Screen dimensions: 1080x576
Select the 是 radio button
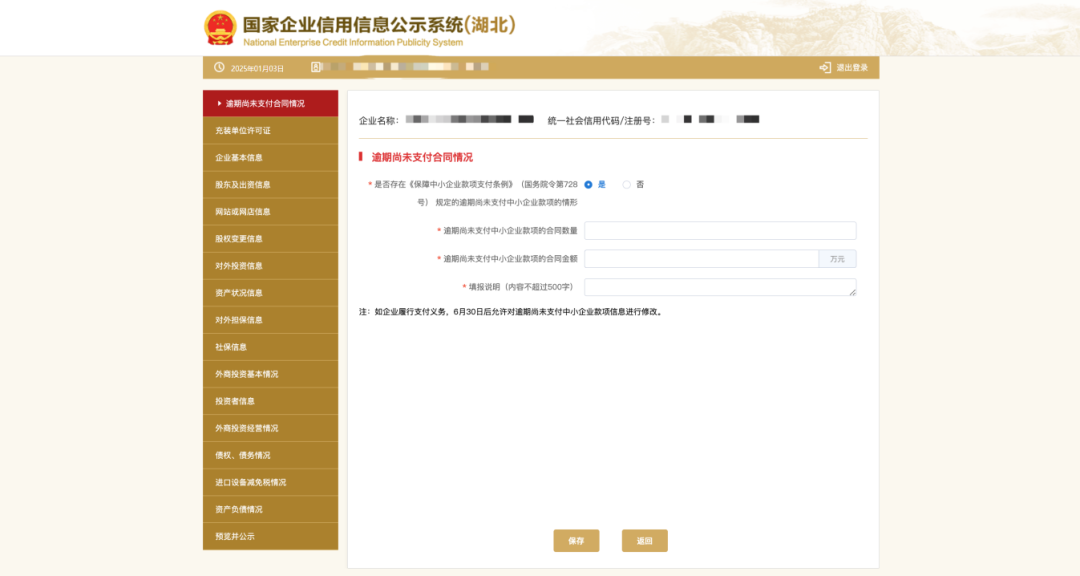tap(588, 185)
